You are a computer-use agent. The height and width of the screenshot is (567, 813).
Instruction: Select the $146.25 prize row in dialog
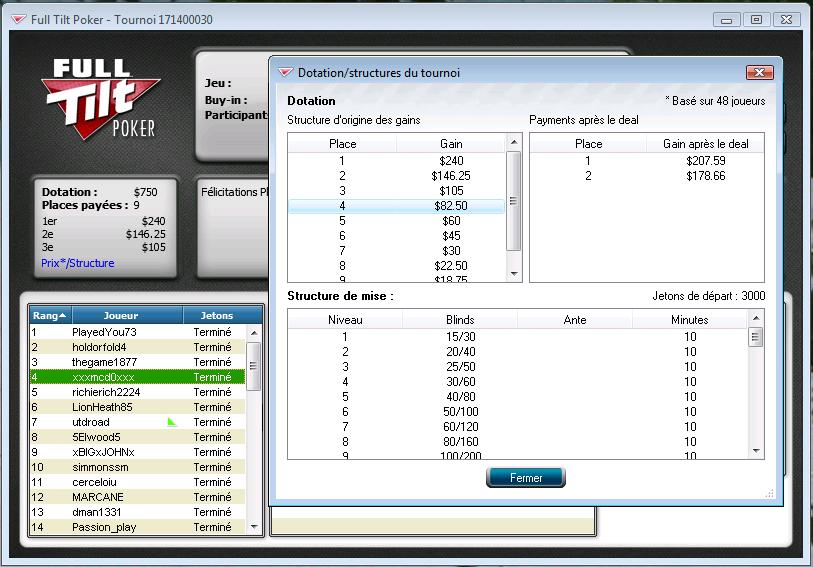pyautogui.click(x=397, y=176)
